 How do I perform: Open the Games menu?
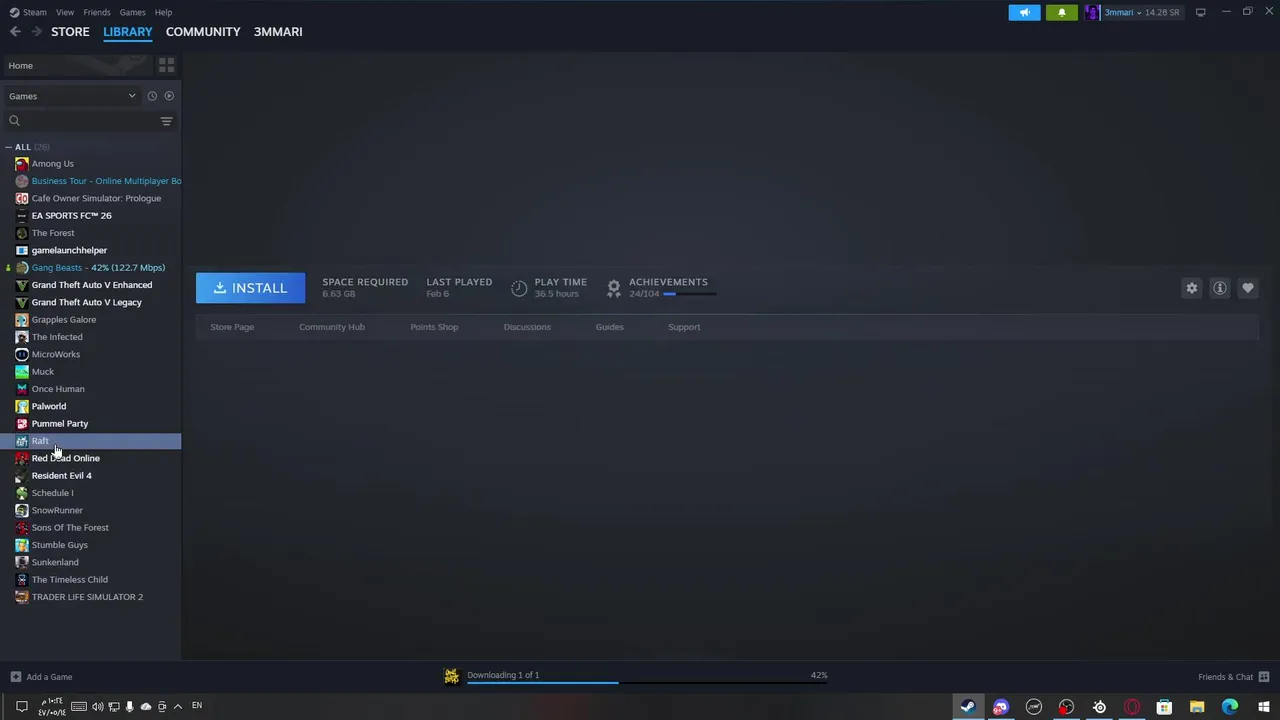(132, 12)
